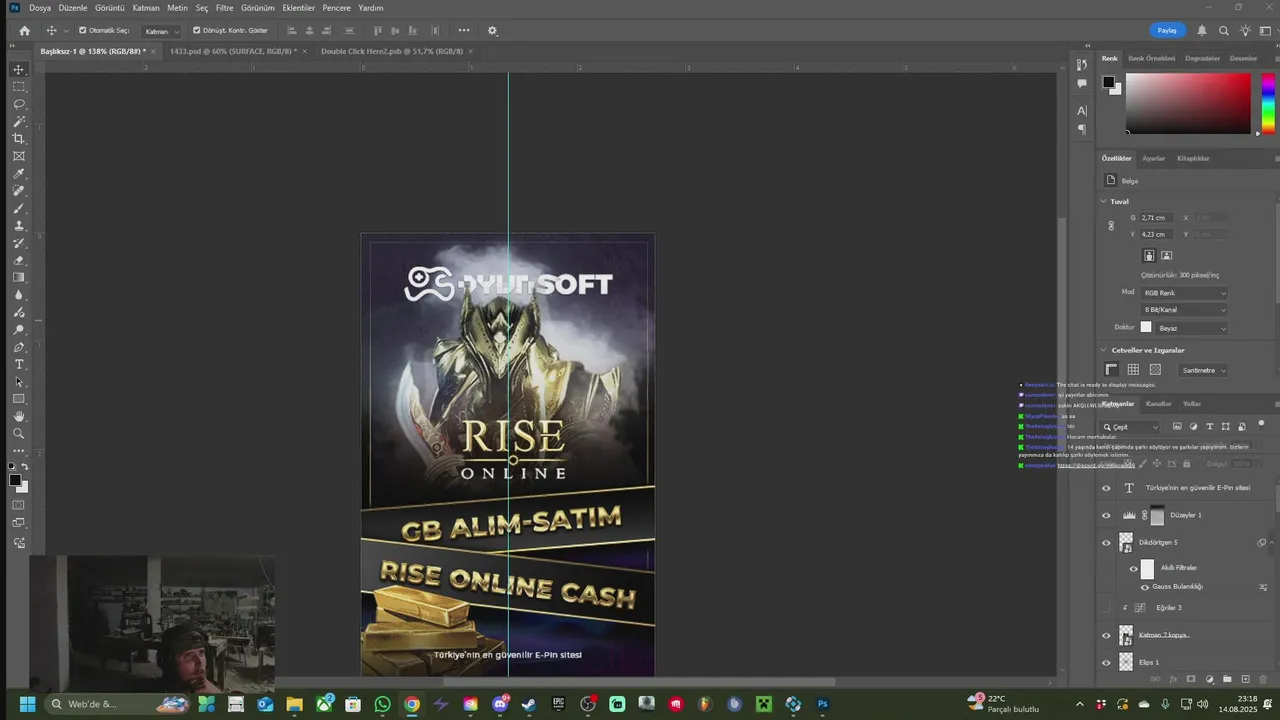Select the Gradient tool
Screen dimensions: 1280x720
(x=19, y=278)
